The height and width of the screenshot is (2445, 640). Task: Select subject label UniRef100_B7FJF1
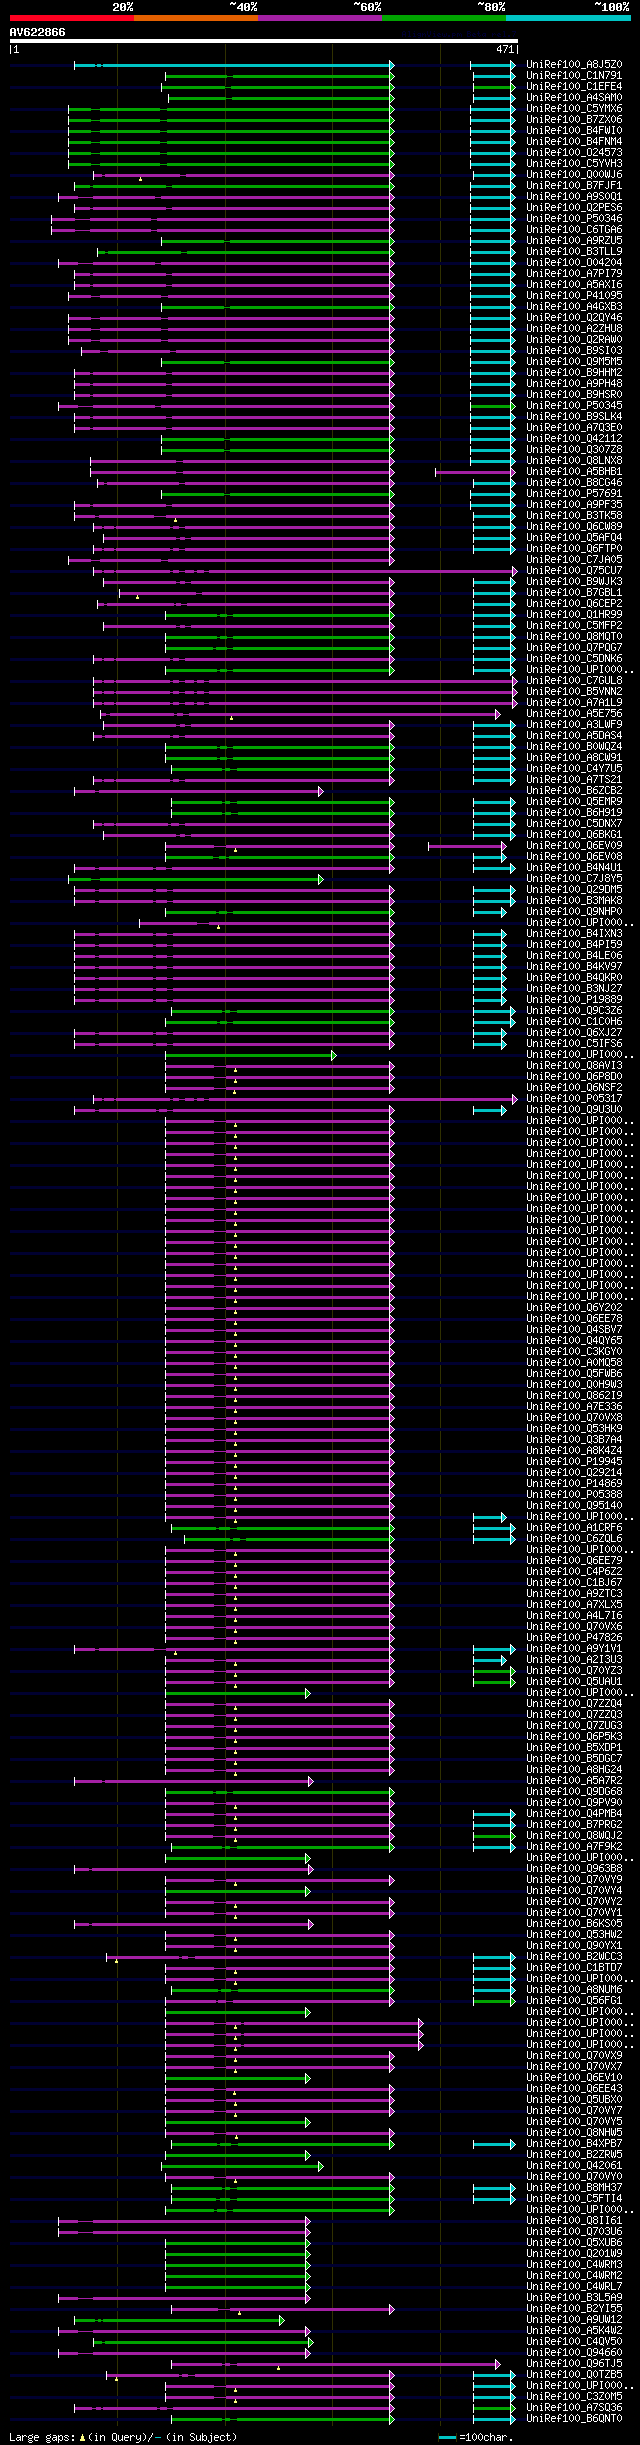pyautogui.click(x=574, y=186)
